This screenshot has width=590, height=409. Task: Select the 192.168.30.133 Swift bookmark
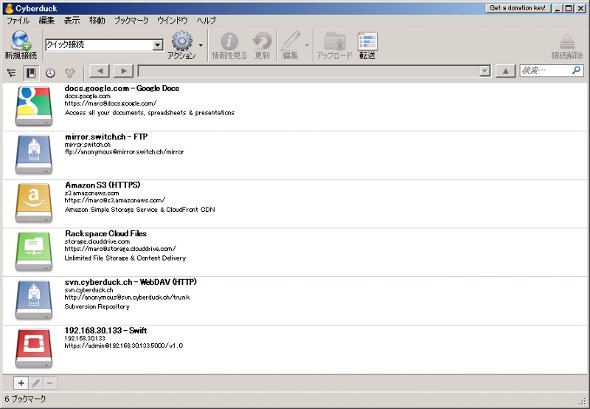point(295,349)
